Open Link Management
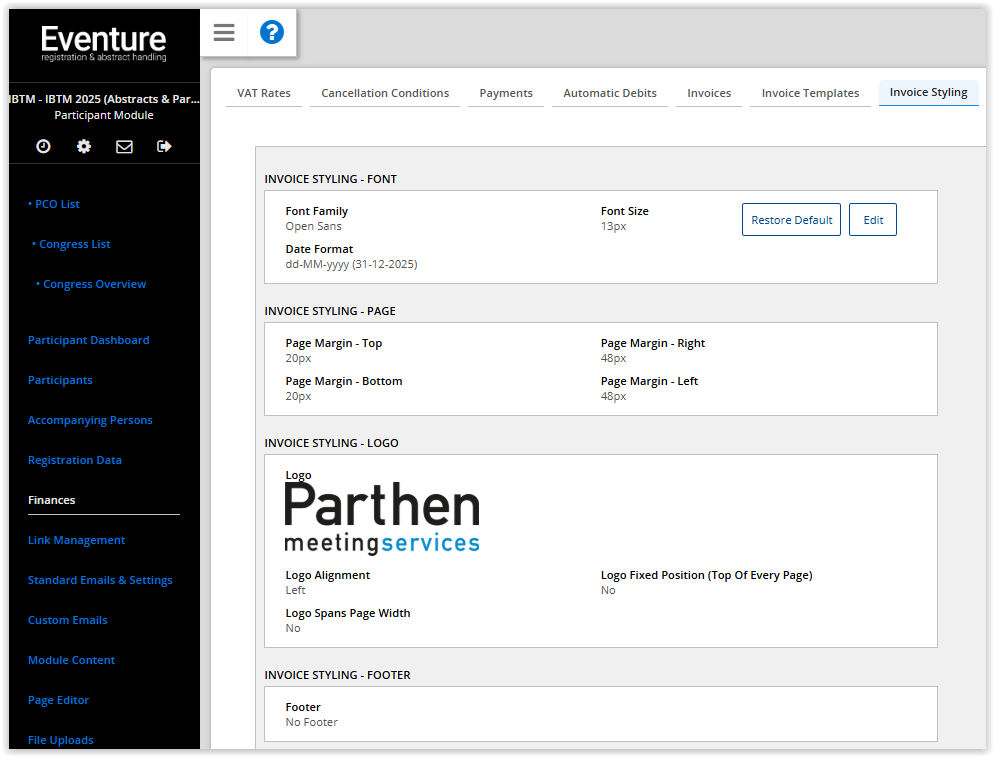This screenshot has width=994, height=757. pyautogui.click(x=76, y=540)
